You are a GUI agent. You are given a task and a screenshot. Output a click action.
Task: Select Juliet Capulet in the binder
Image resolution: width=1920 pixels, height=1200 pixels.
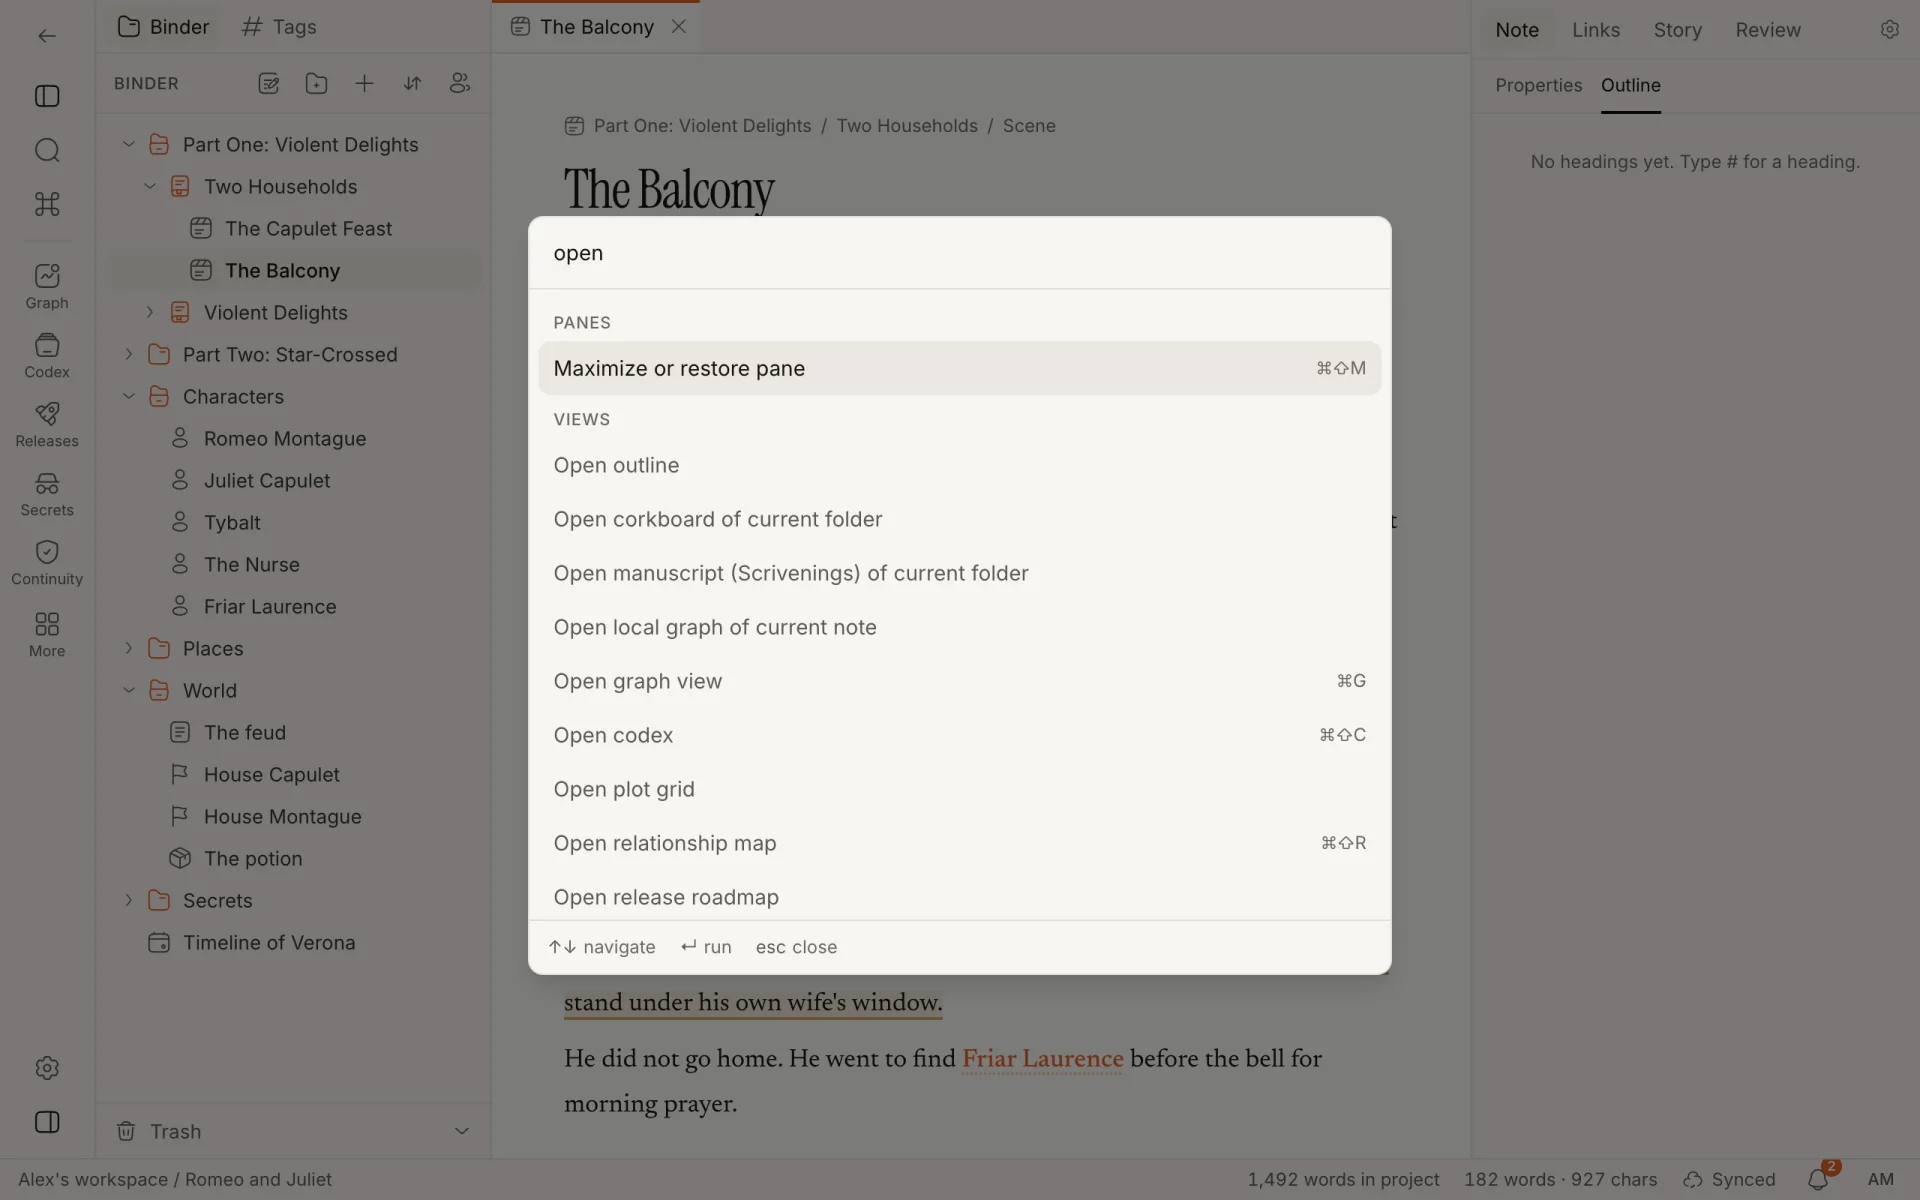point(295,480)
